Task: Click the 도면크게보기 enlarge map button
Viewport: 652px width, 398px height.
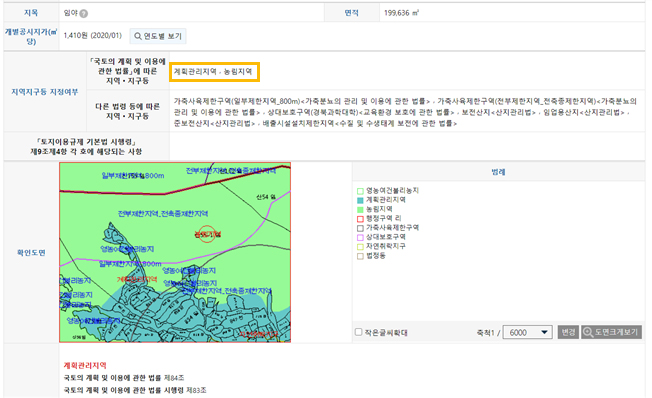Action: [611, 332]
